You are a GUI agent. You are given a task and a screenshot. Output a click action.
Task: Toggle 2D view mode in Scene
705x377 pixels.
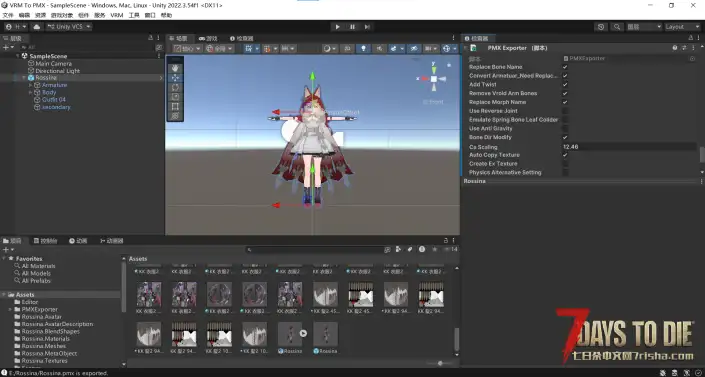(347, 49)
